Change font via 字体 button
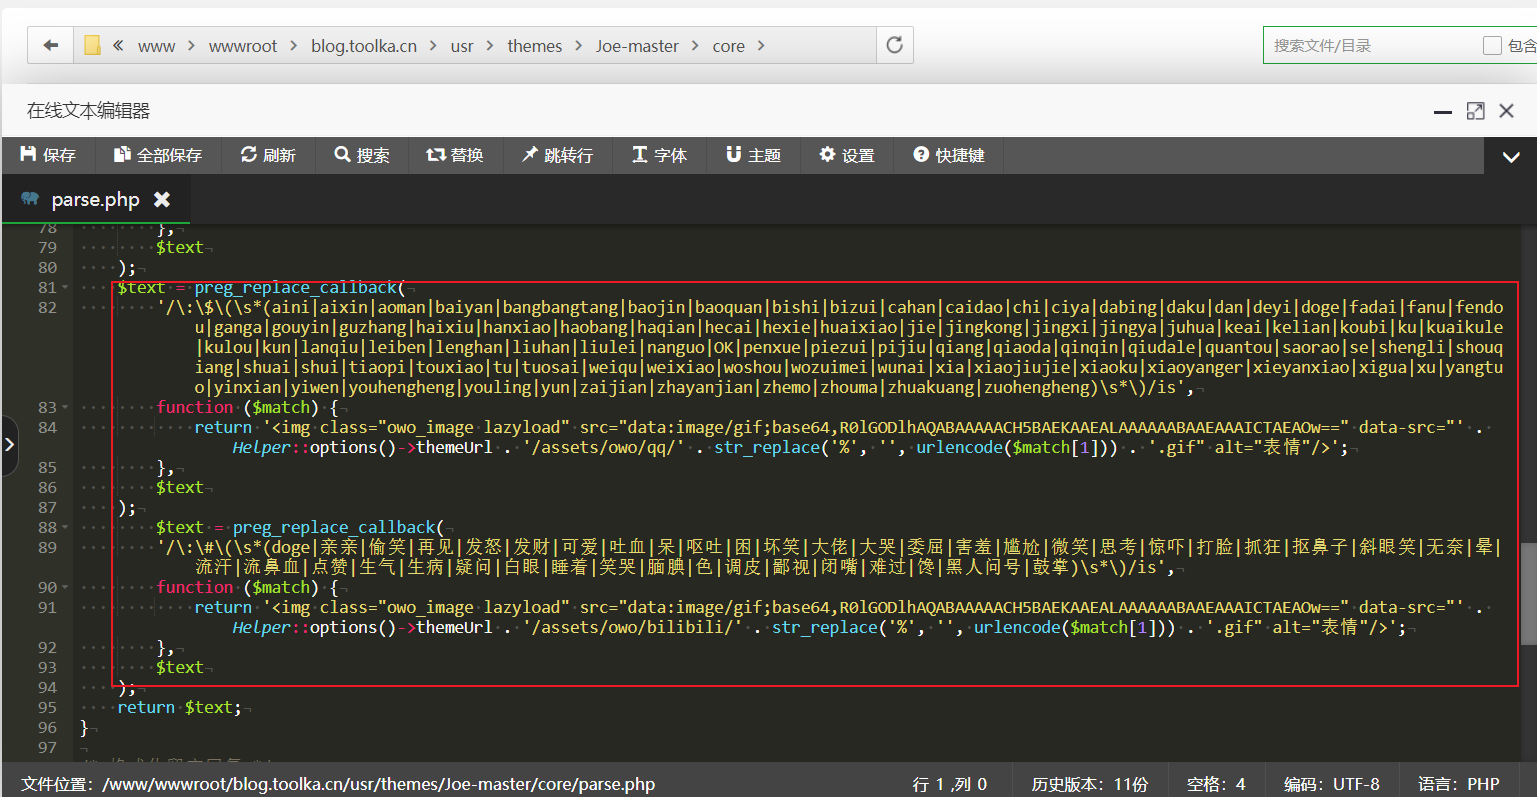The width and height of the screenshot is (1537, 797). pos(659,155)
